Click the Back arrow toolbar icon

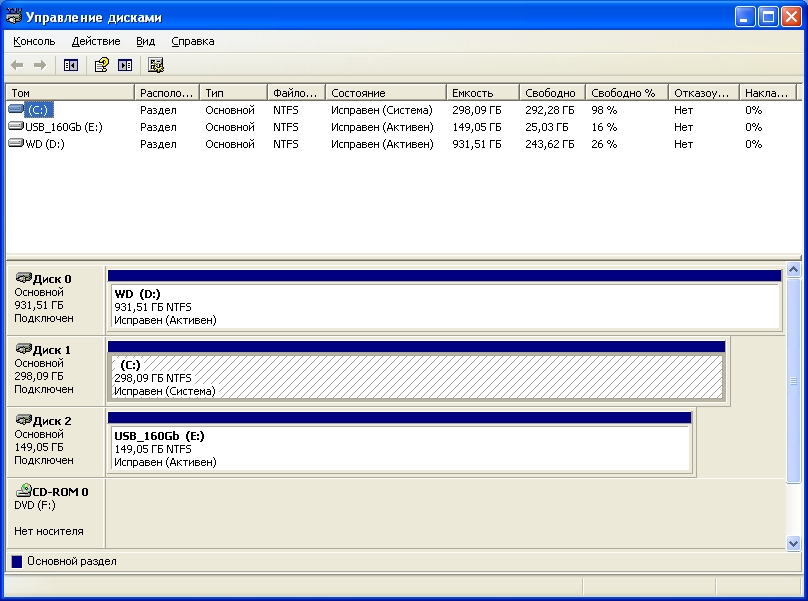coord(17,65)
